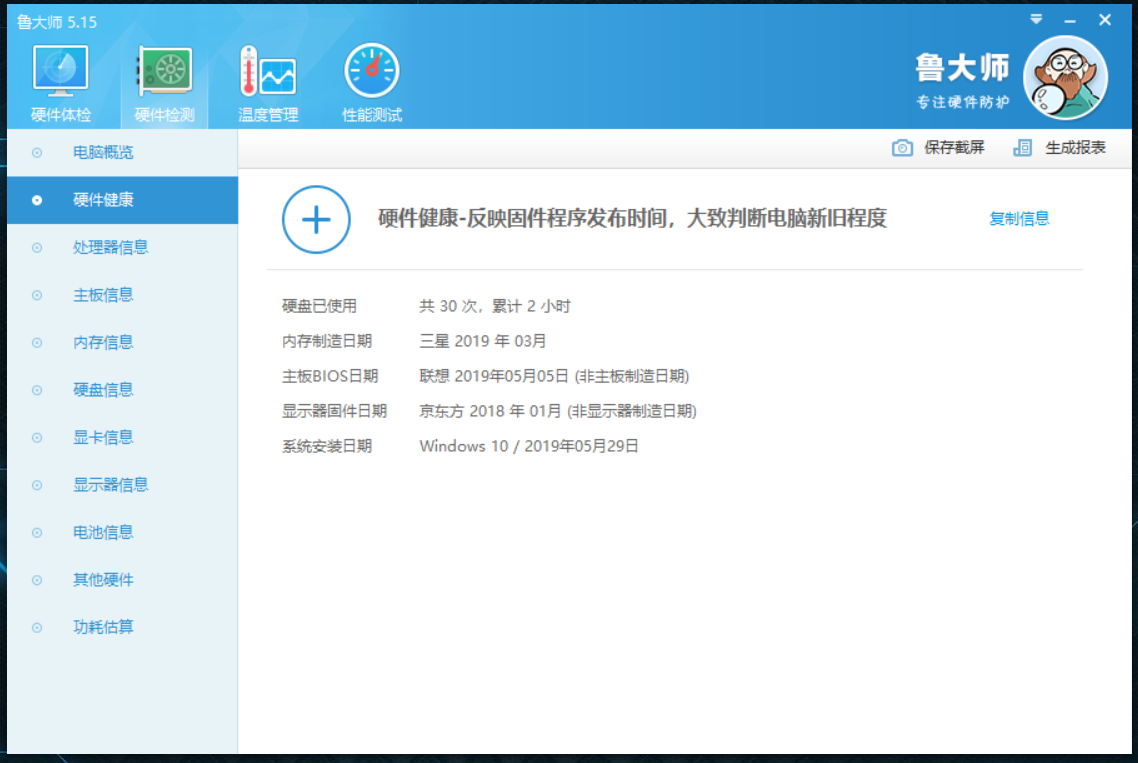1138x763 pixels.
Task: Close the 鲁大师 window
Action: click(1105, 20)
